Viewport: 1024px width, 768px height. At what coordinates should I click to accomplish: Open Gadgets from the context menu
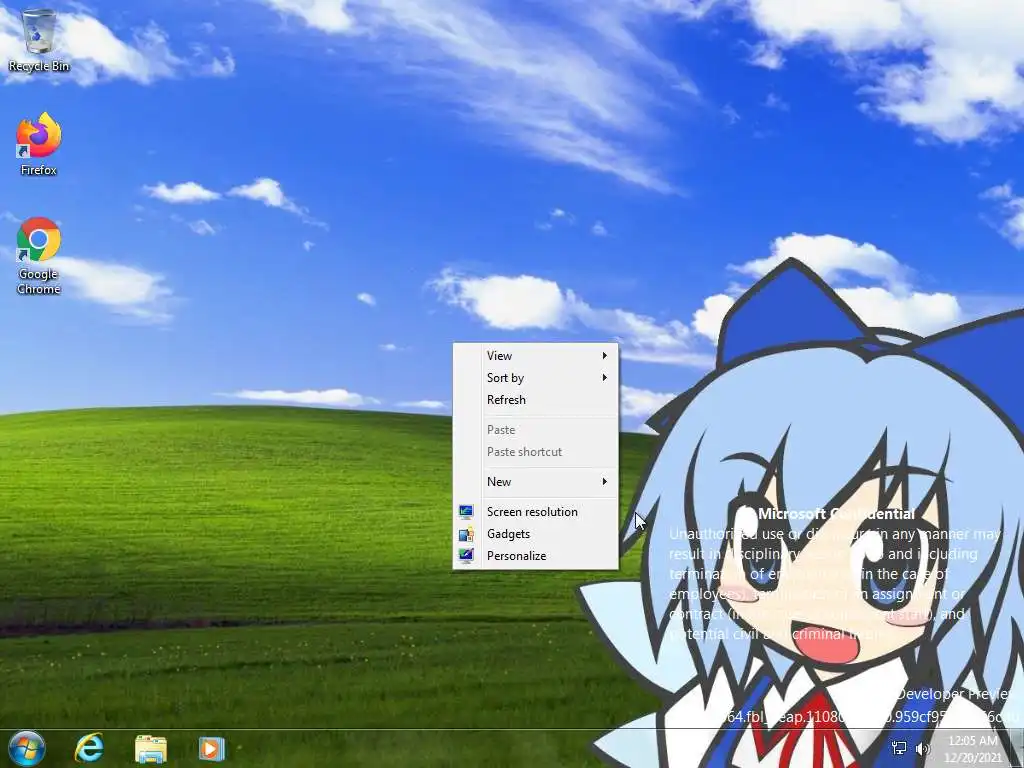pos(536,534)
